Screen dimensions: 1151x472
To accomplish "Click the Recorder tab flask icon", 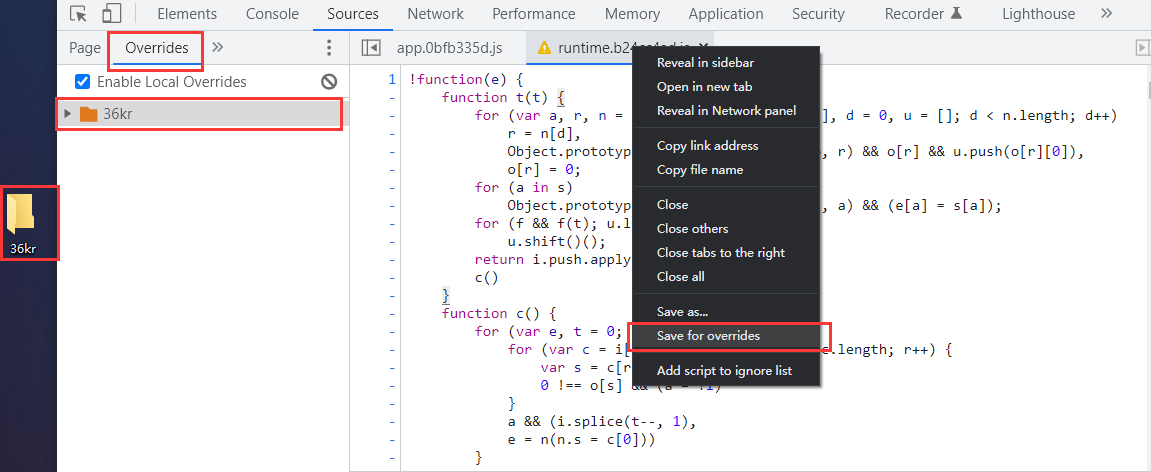I will pos(957,14).
